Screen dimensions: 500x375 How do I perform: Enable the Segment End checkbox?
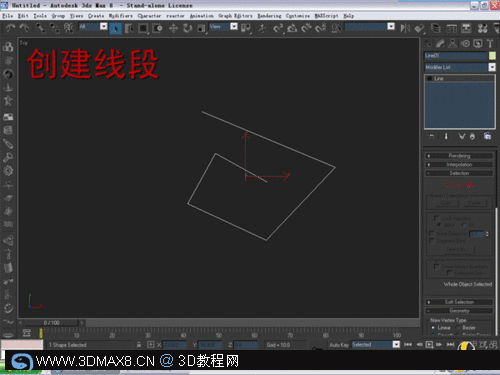pos(431,241)
